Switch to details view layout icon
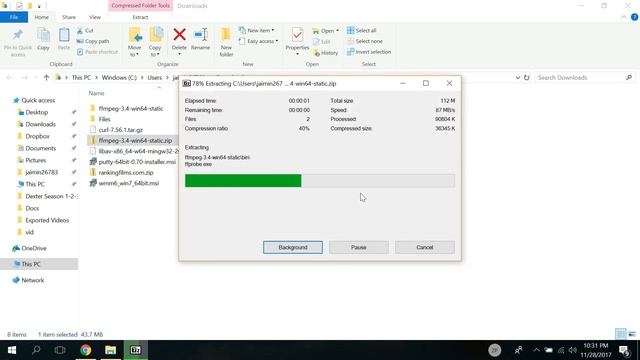This screenshot has width=640, height=360. 620,334
